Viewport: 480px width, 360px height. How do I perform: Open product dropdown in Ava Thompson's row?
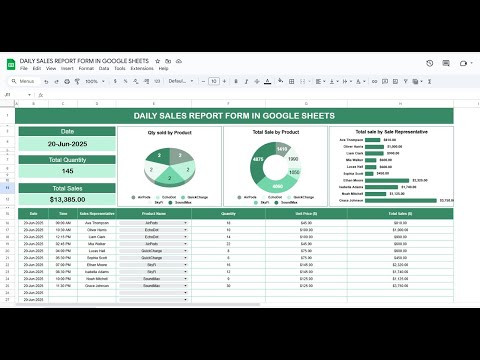185,223
